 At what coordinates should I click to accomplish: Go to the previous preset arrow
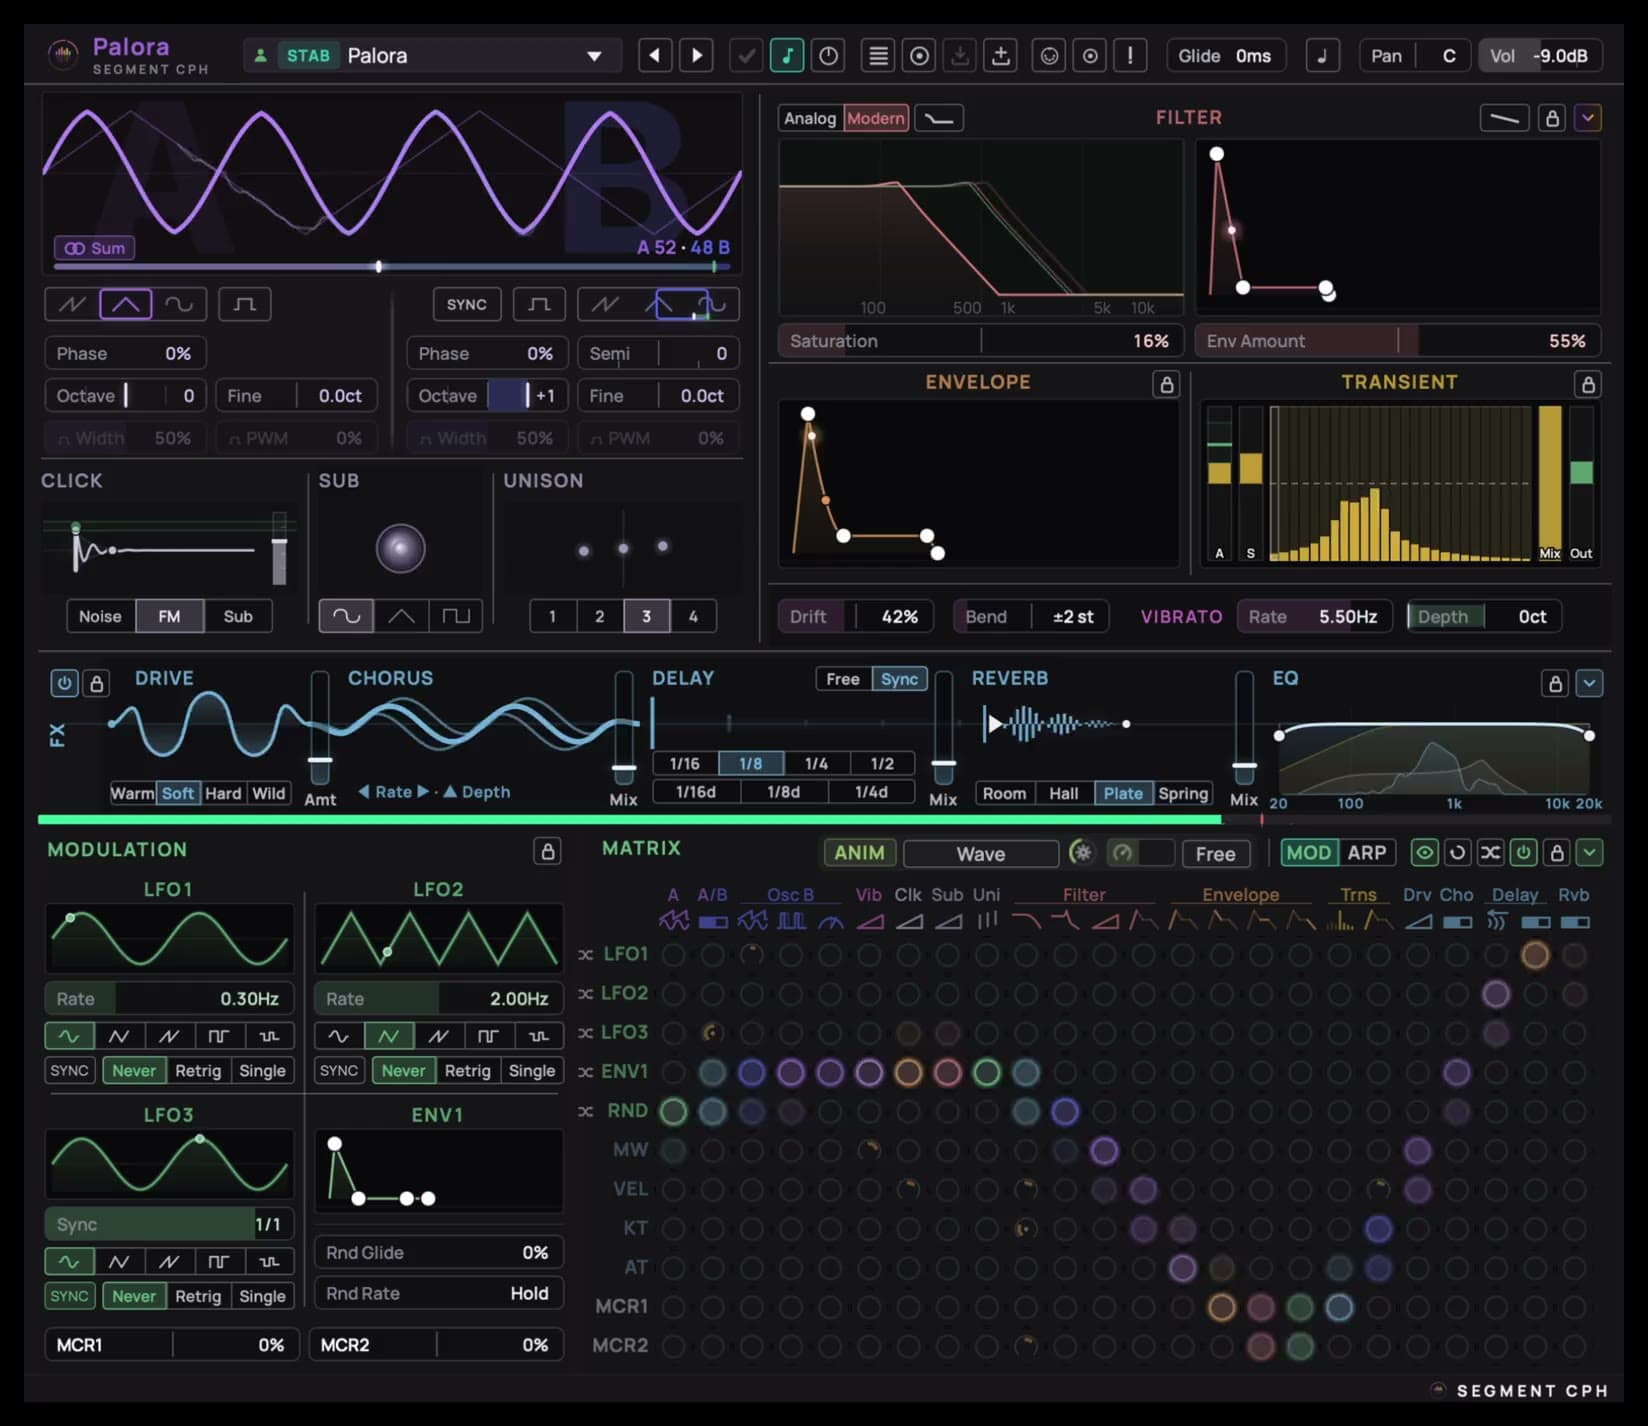coord(655,56)
